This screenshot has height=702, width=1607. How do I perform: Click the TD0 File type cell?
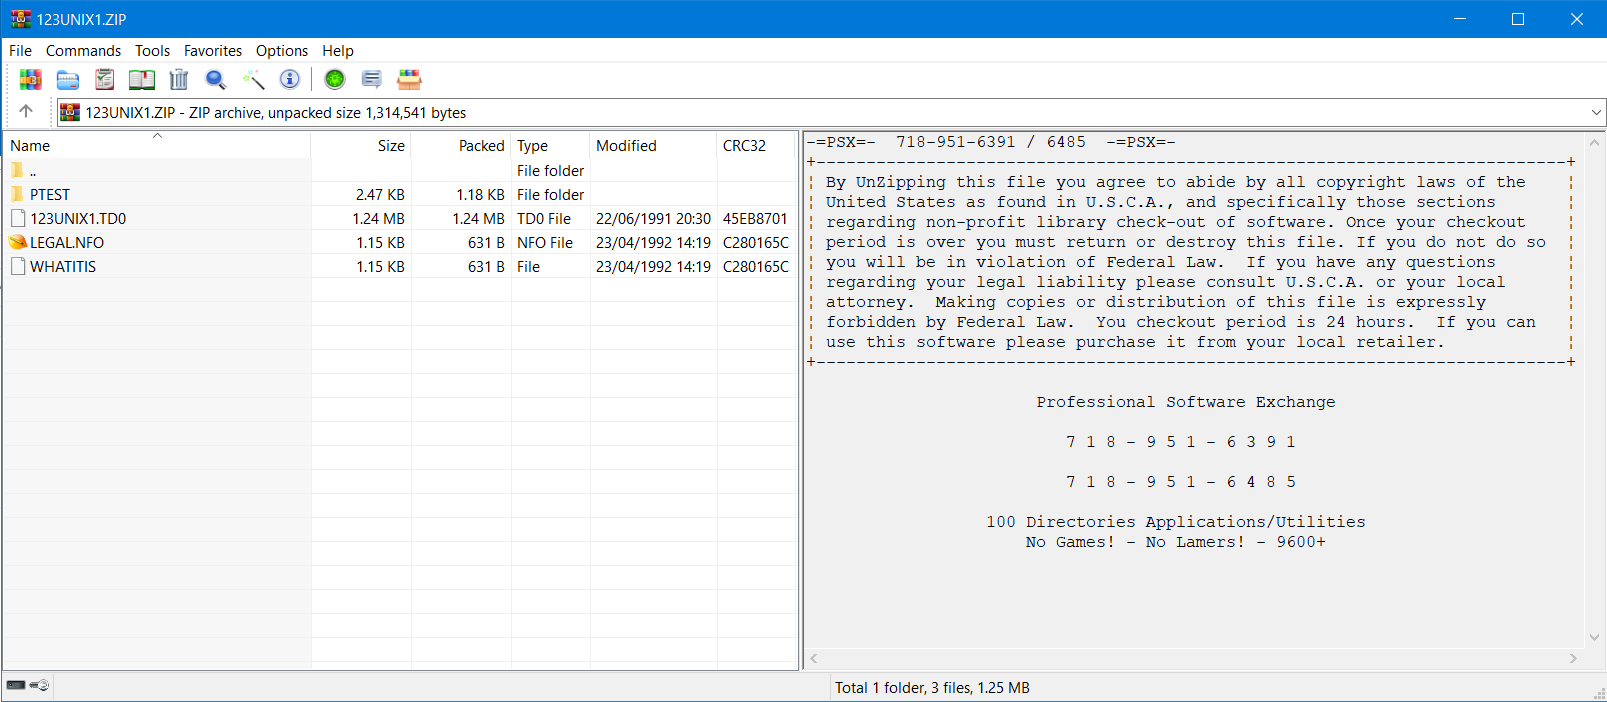[x=544, y=218]
